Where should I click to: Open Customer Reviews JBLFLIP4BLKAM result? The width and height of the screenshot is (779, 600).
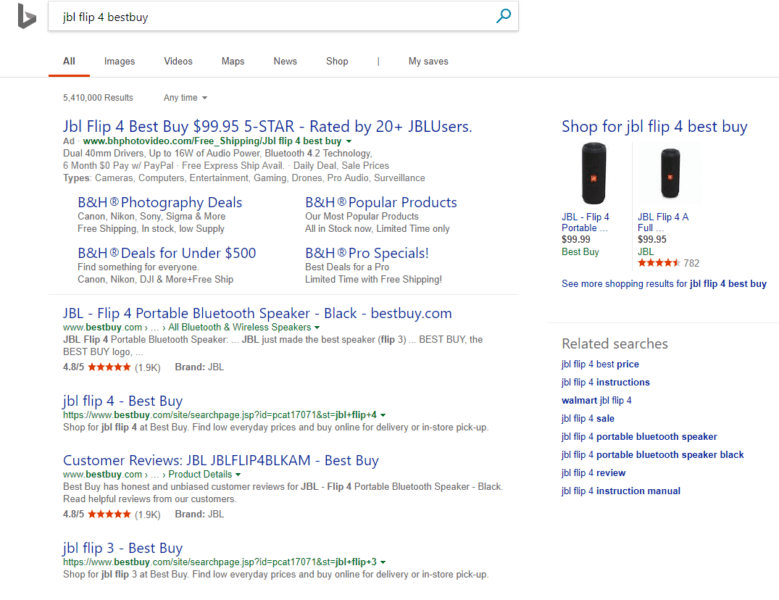[x=220, y=460]
